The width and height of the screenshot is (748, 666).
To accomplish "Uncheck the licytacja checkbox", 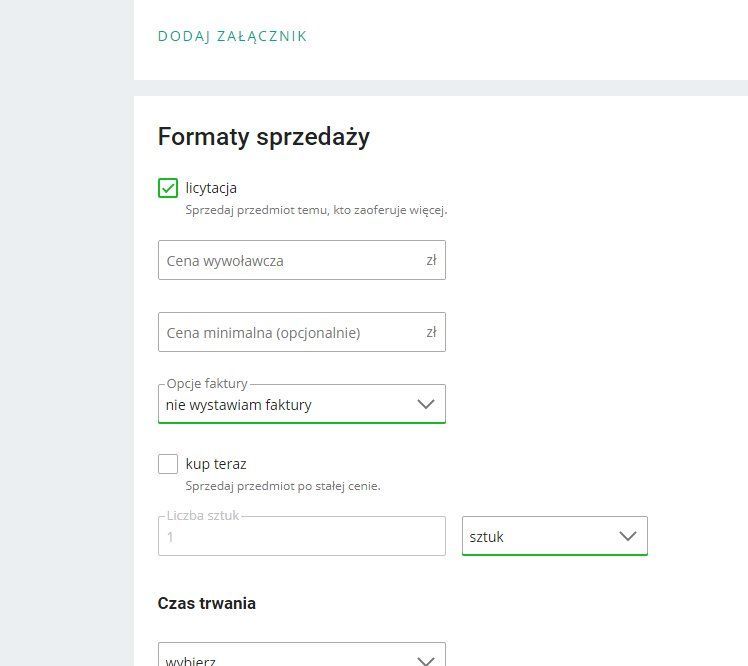I will click(168, 188).
